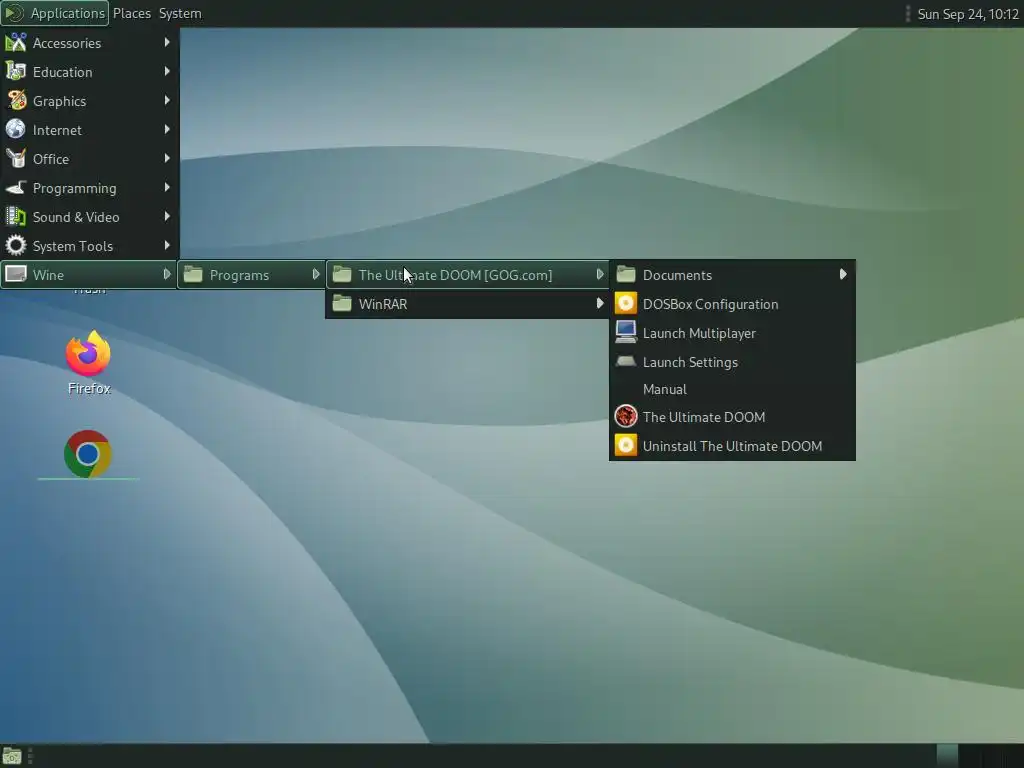Image resolution: width=1024 pixels, height=768 pixels.
Task: Expand the Education submenu arrow
Action: (167, 71)
